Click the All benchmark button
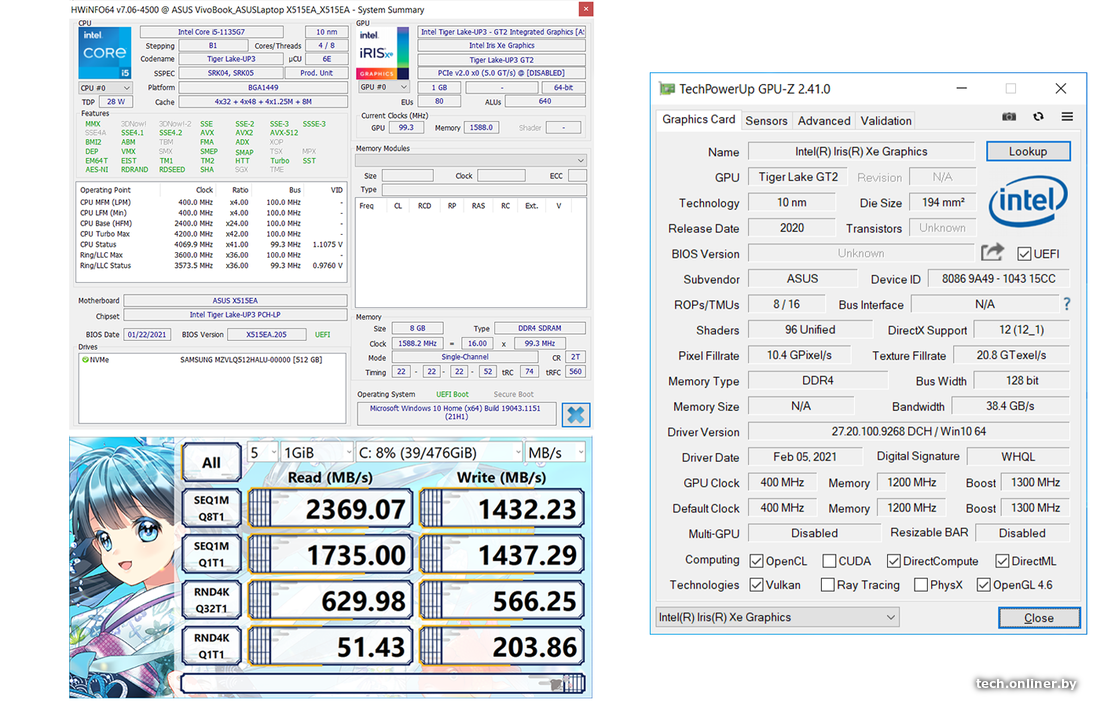Screen dimensions: 1100x707 [211, 462]
